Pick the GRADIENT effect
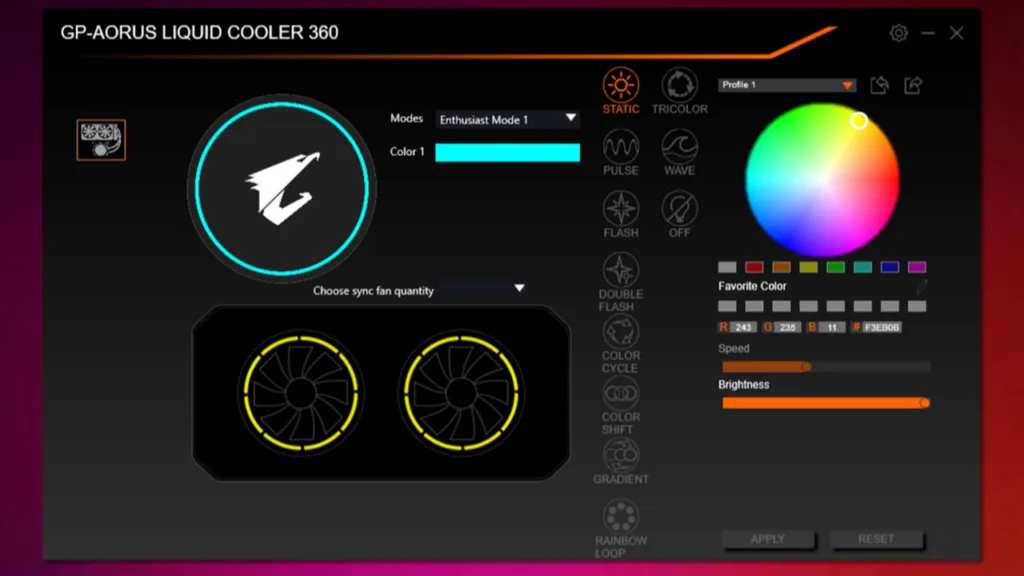This screenshot has height=576, width=1024. pyautogui.click(x=620, y=460)
